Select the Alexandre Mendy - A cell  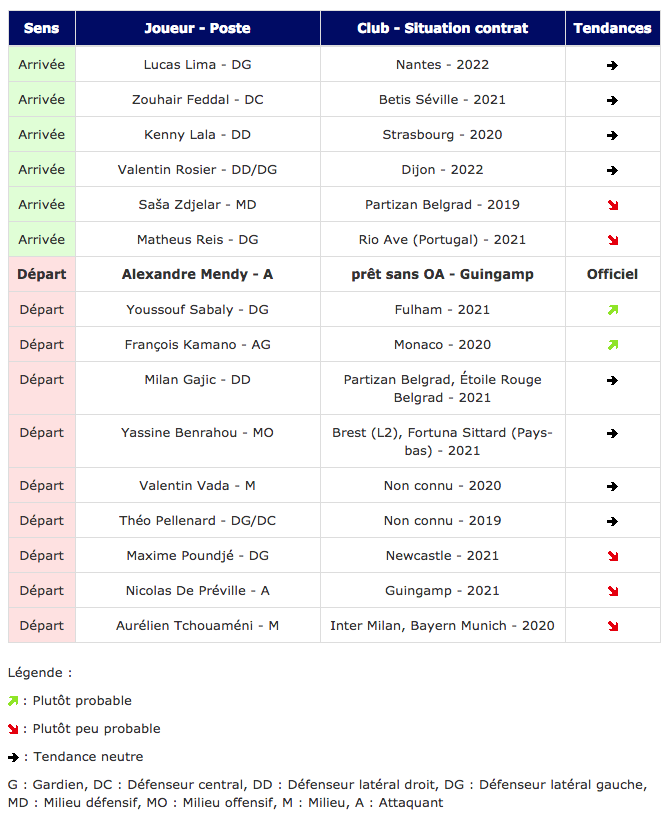point(197,274)
